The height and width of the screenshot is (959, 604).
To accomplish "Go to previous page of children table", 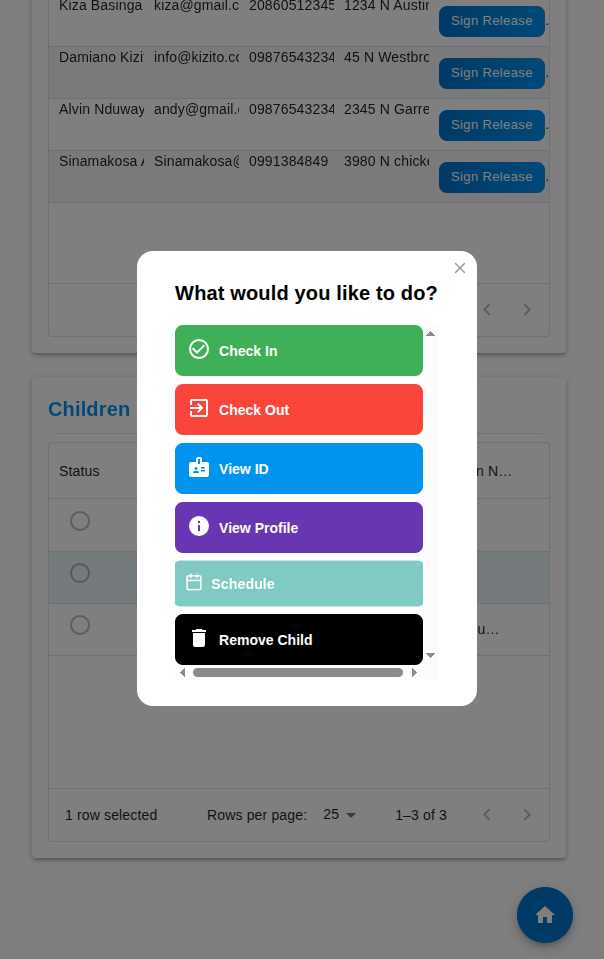I will [487, 815].
